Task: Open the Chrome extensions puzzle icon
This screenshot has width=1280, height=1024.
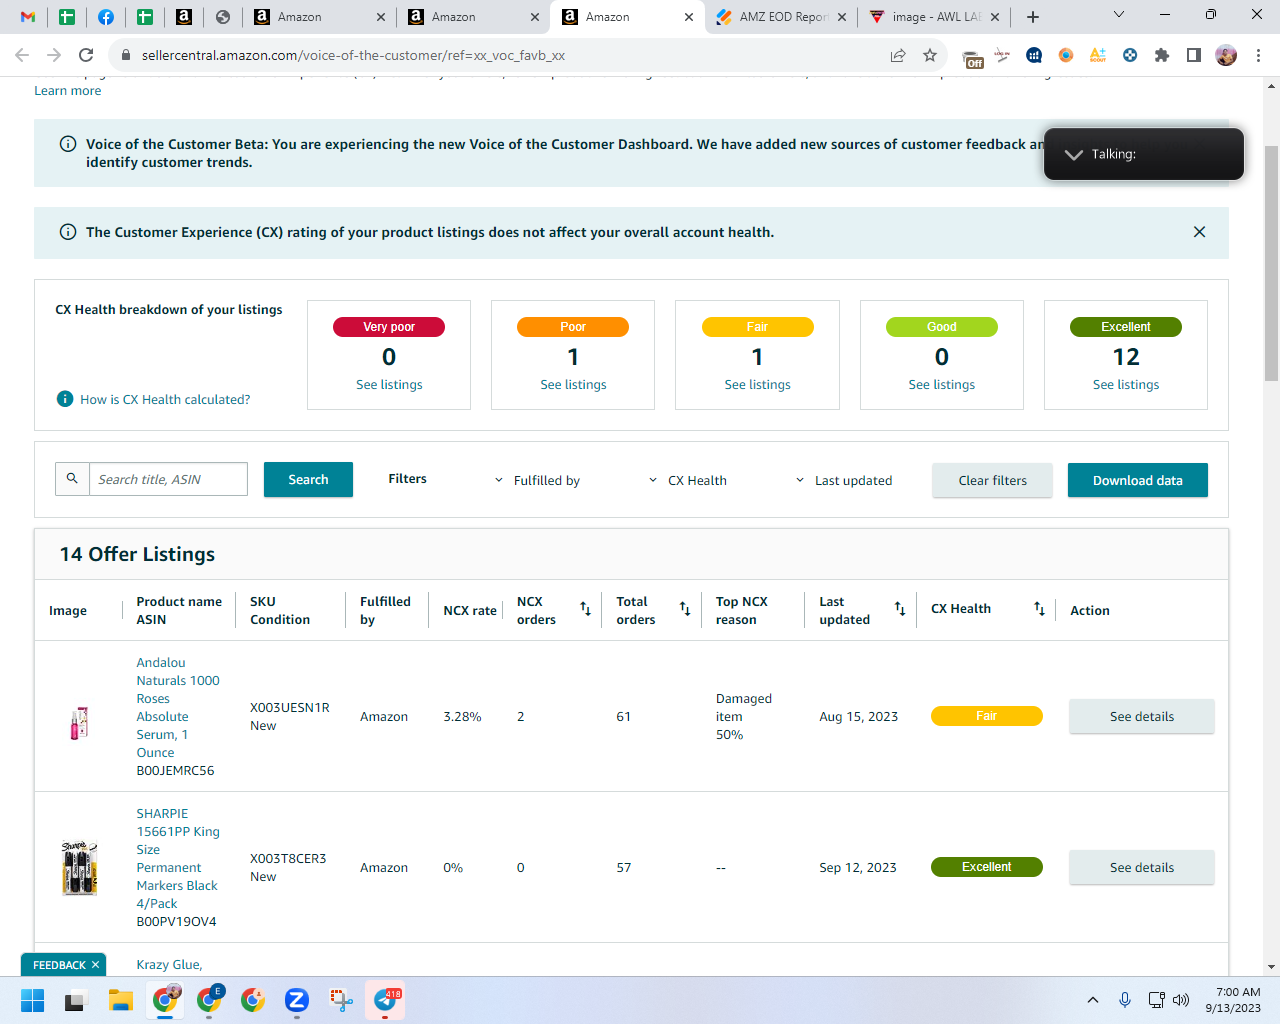Action: click(x=1162, y=55)
